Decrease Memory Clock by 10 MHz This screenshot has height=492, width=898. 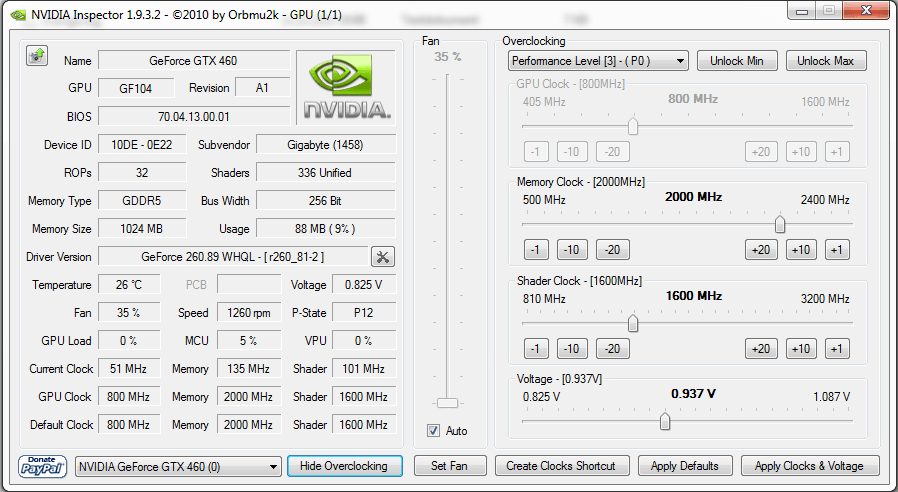coord(572,250)
